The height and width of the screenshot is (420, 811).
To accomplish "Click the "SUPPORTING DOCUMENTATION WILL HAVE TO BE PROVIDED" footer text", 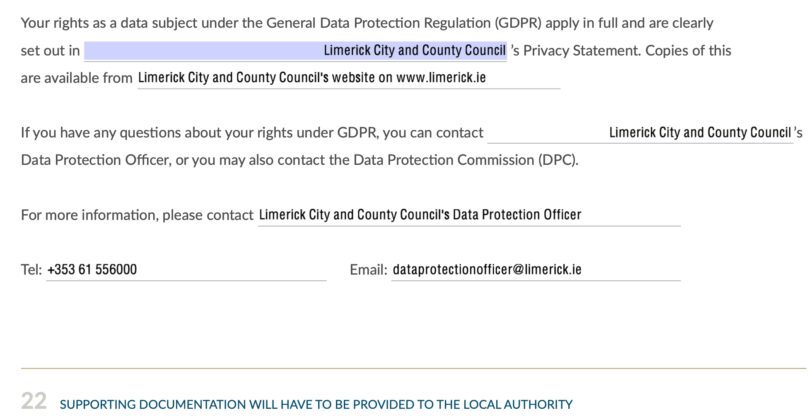I will (x=316, y=404).
